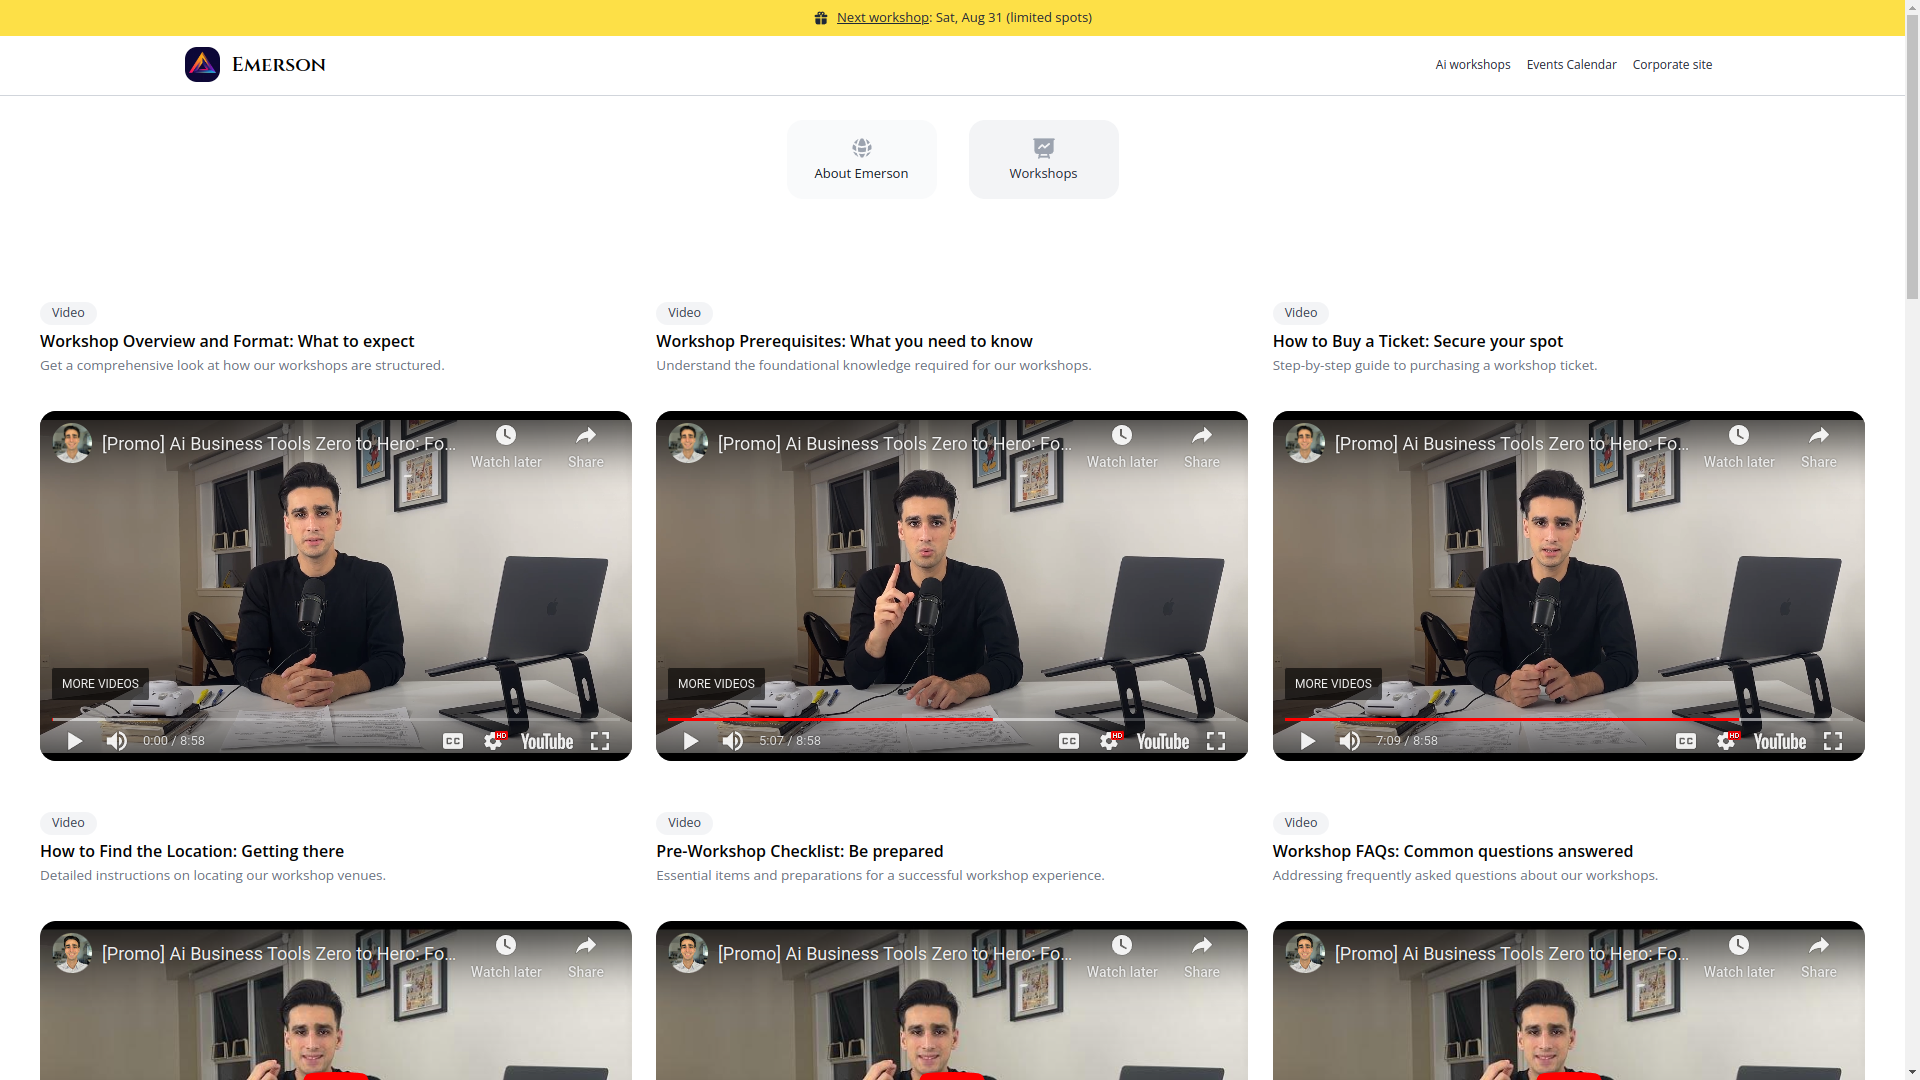Open settings gear on ticket video

coord(1726,741)
